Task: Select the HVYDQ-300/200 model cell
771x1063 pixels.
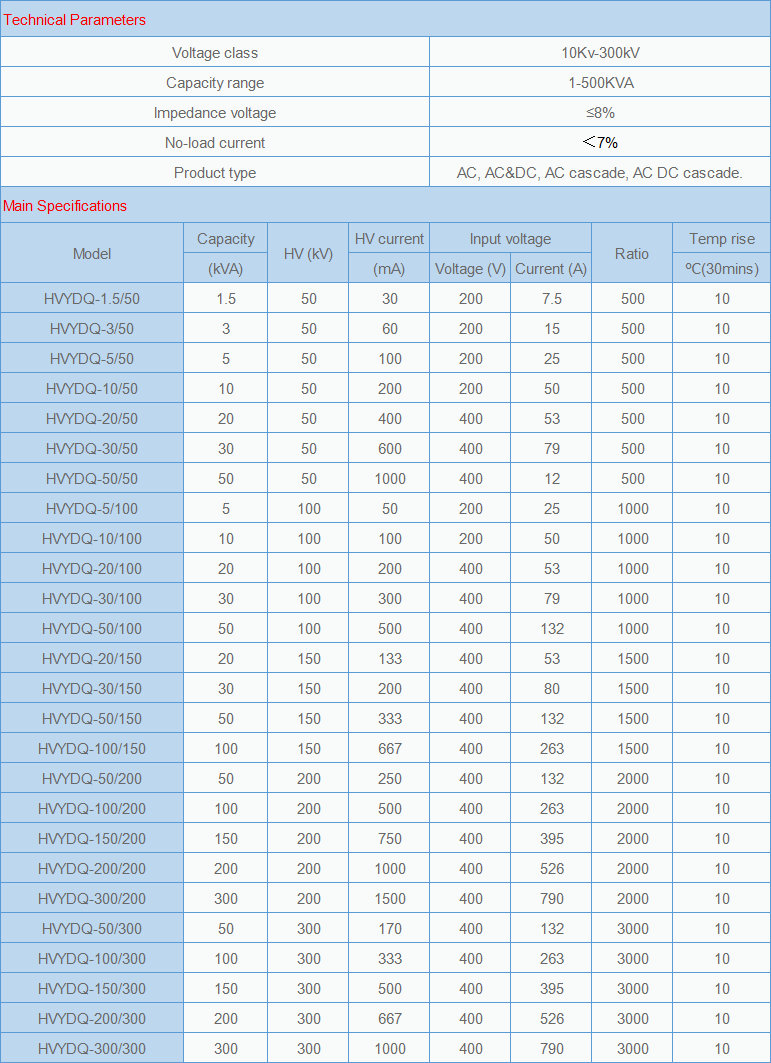Action: click(92, 899)
